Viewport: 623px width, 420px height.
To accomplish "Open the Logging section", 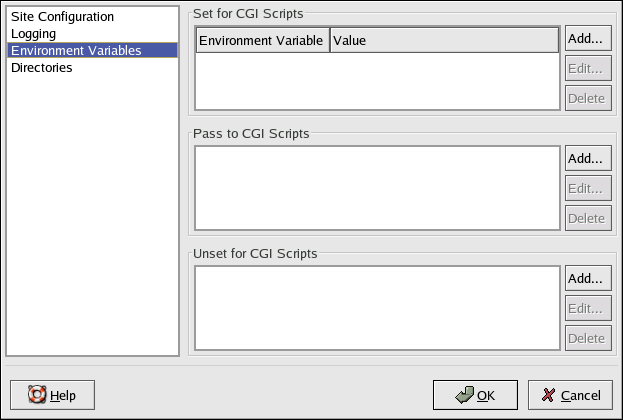I will pos(33,34).
